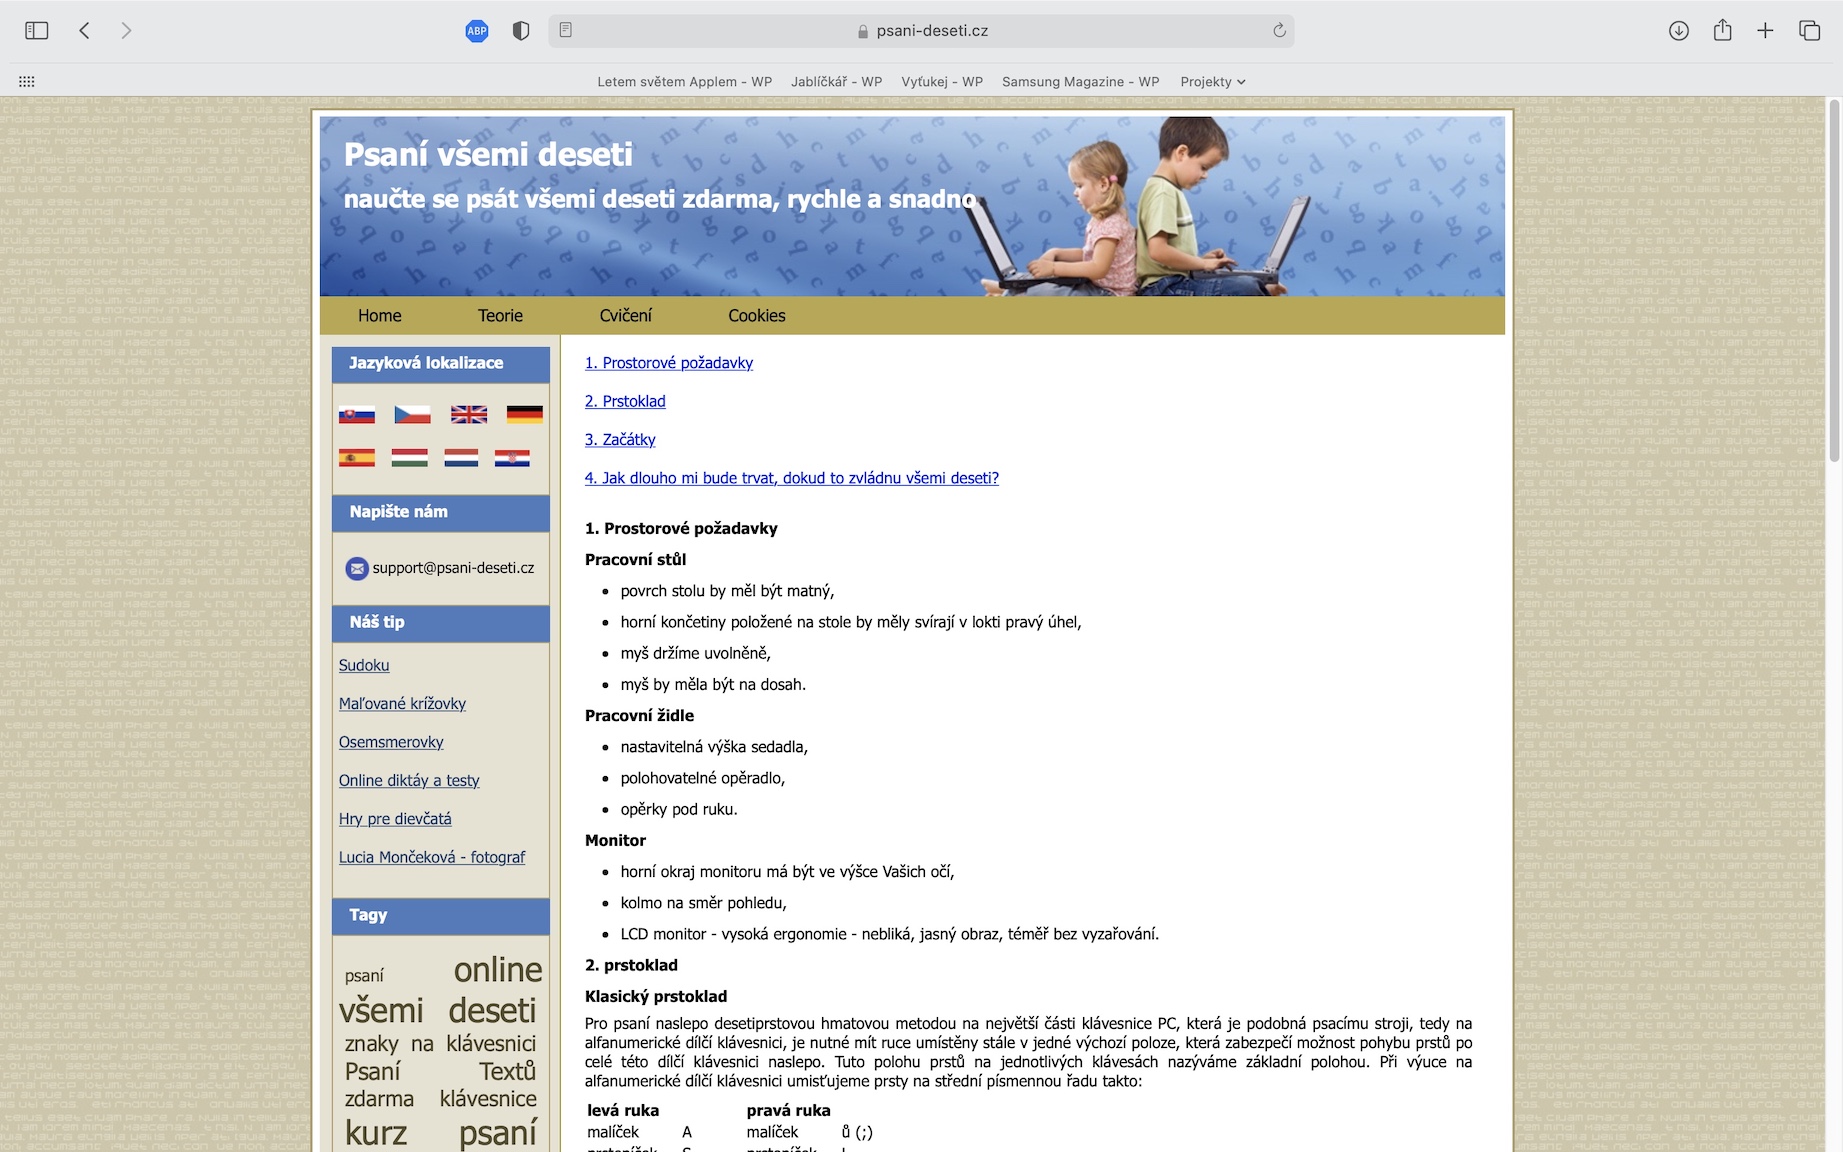Click the 'znaky' tag in the tag cloud
1843x1152 pixels.
tap(372, 1044)
